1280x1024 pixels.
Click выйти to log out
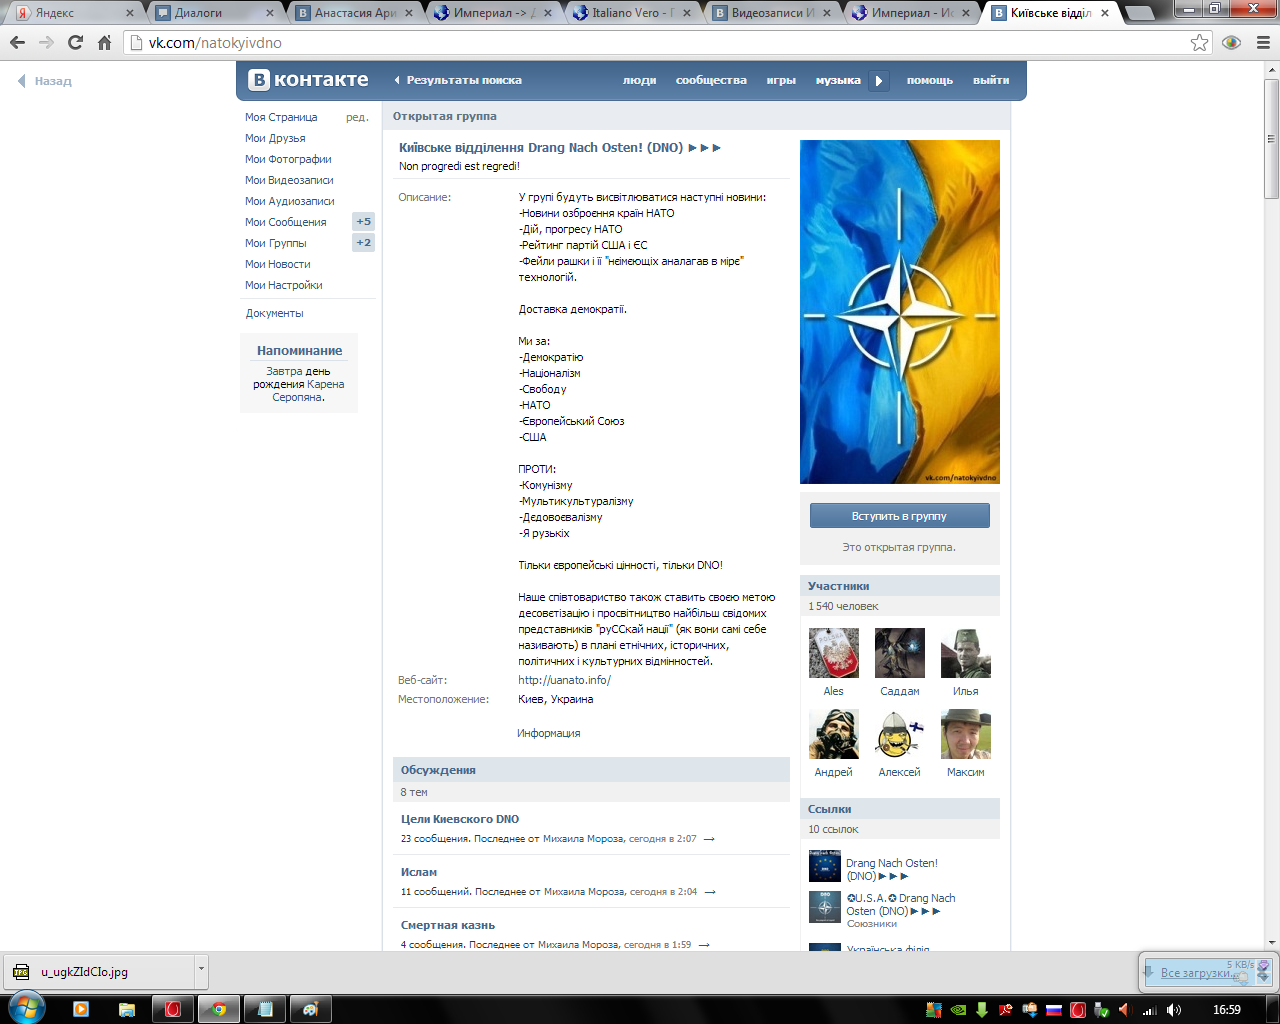tap(991, 80)
